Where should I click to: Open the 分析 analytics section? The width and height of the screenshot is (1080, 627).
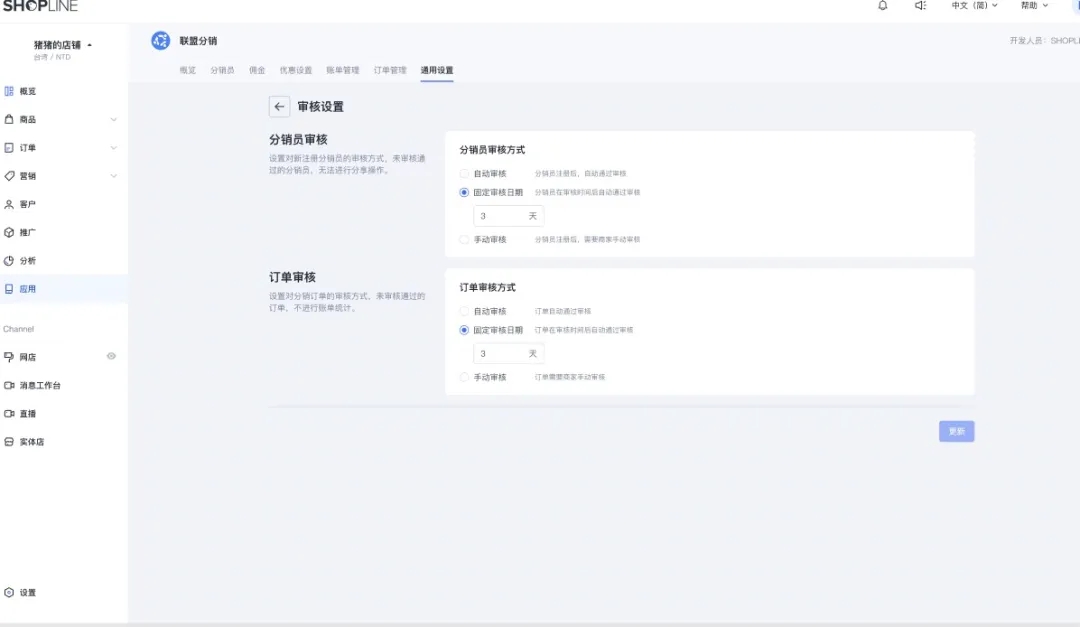(27, 260)
